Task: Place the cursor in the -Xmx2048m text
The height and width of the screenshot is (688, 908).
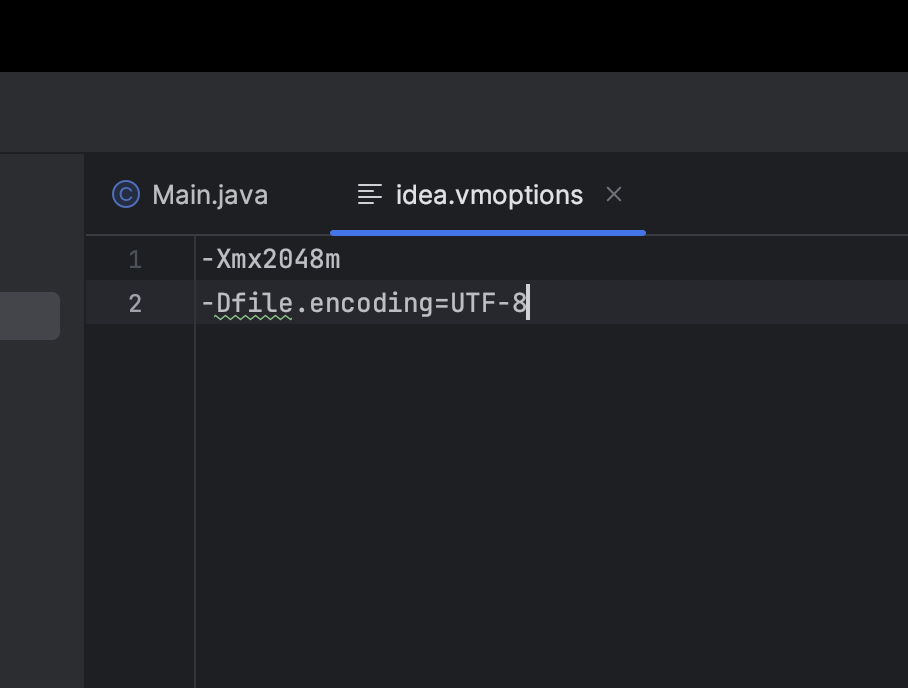Action: (271, 260)
